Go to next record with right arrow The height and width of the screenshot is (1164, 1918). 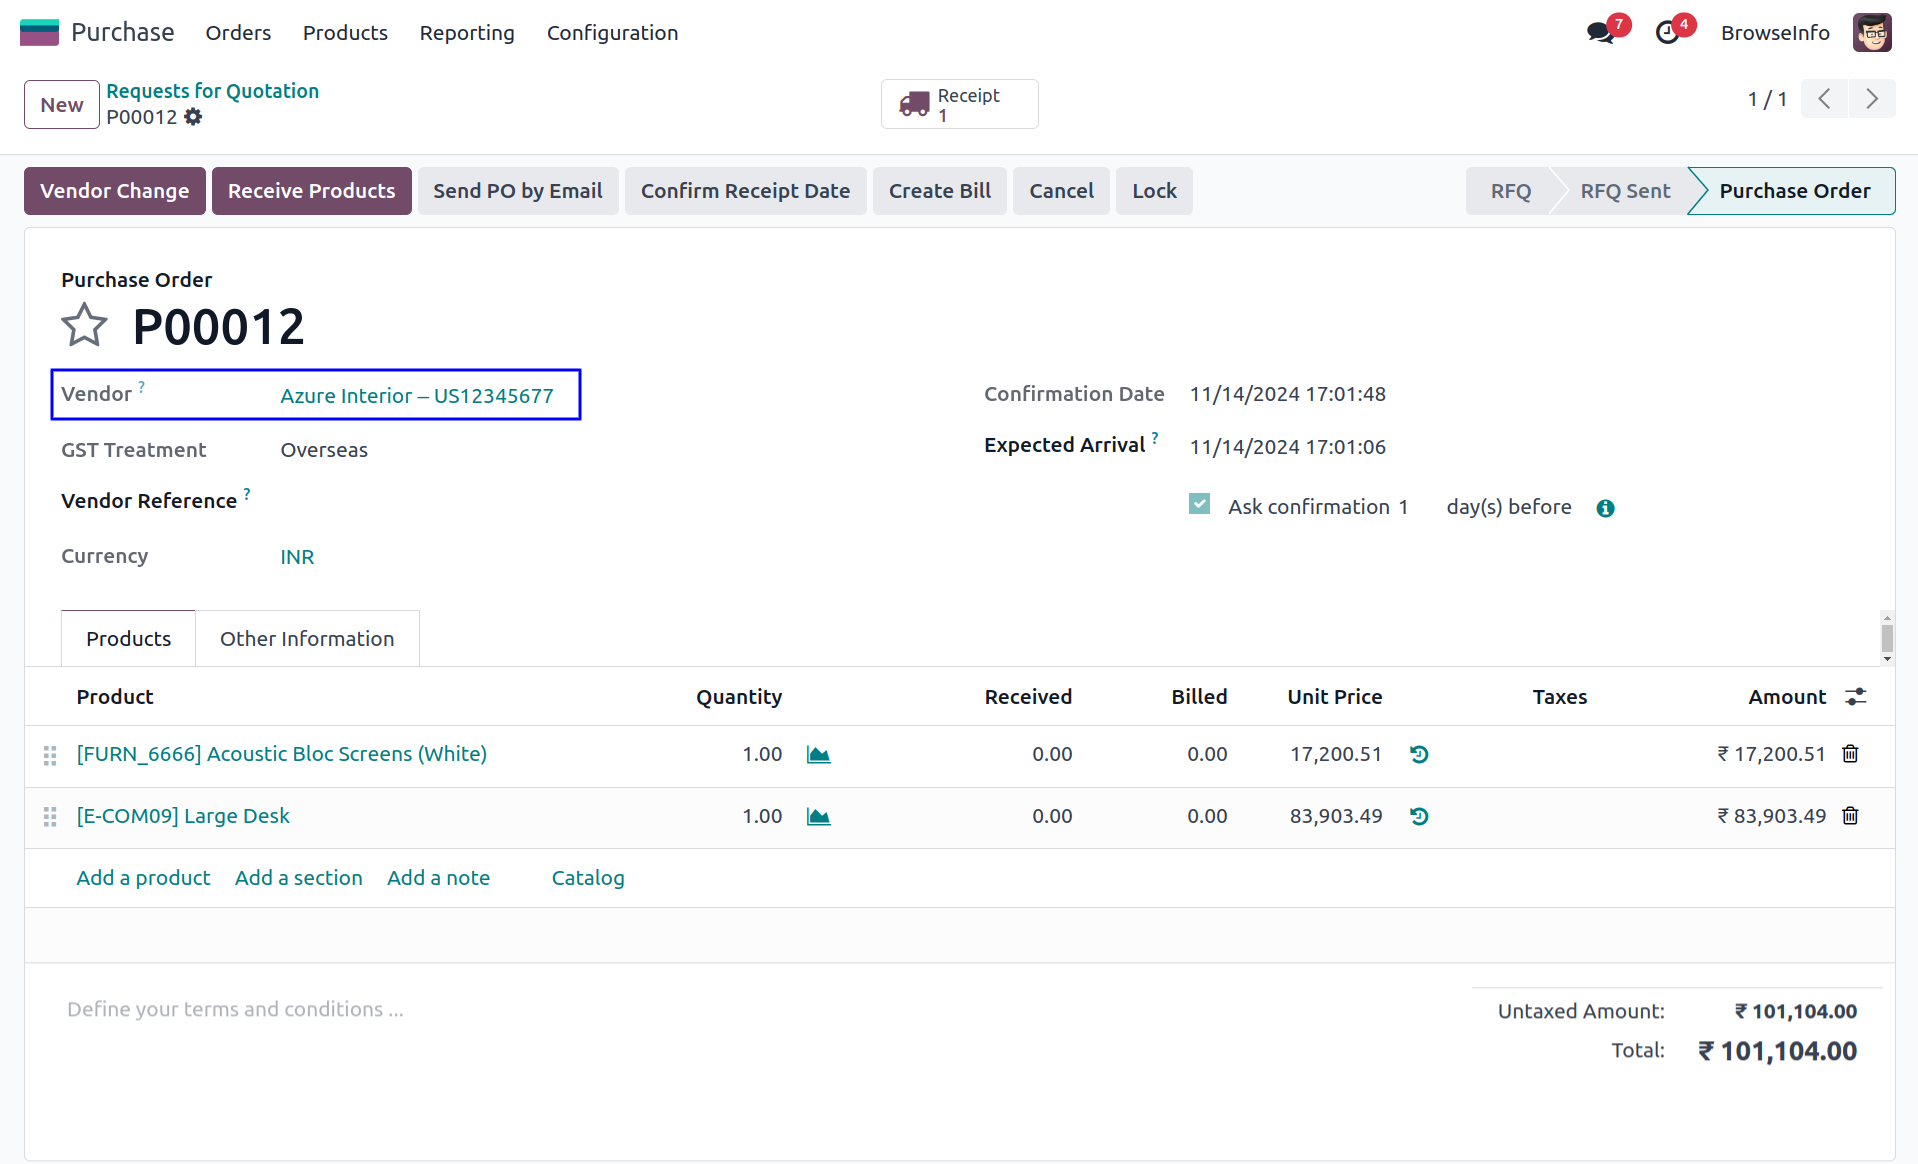tap(1871, 99)
